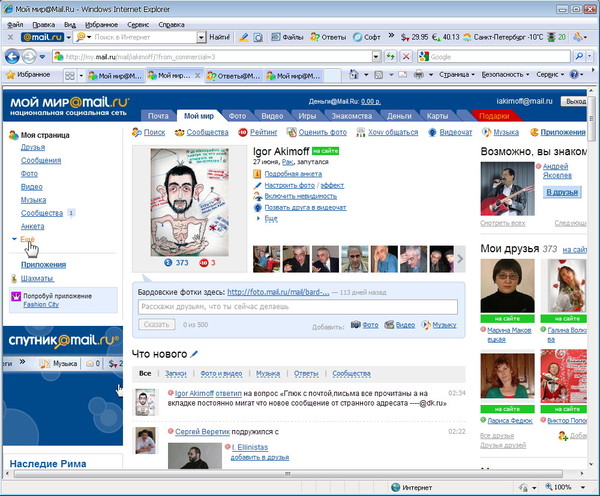
Task: Click Андрей Яковлев's guitar photo thumbnail
Action: tap(507, 189)
